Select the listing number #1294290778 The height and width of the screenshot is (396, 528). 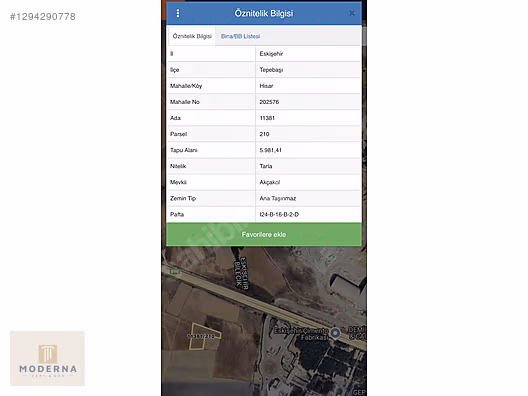43,16
